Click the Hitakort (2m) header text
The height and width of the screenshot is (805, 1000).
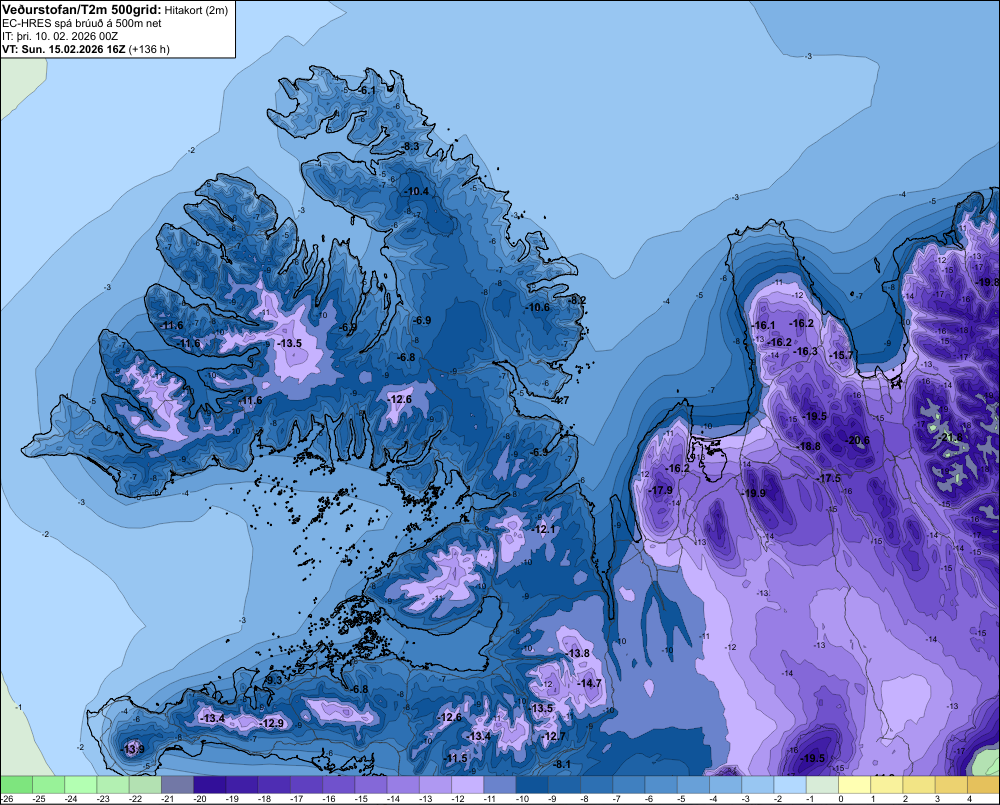pos(196,10)
